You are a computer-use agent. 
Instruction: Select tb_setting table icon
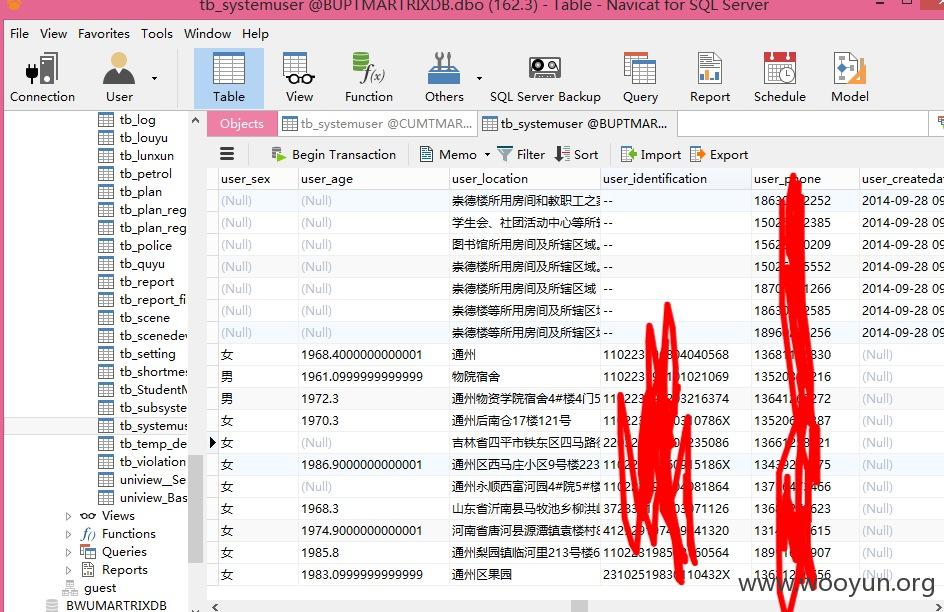(106, 354)
